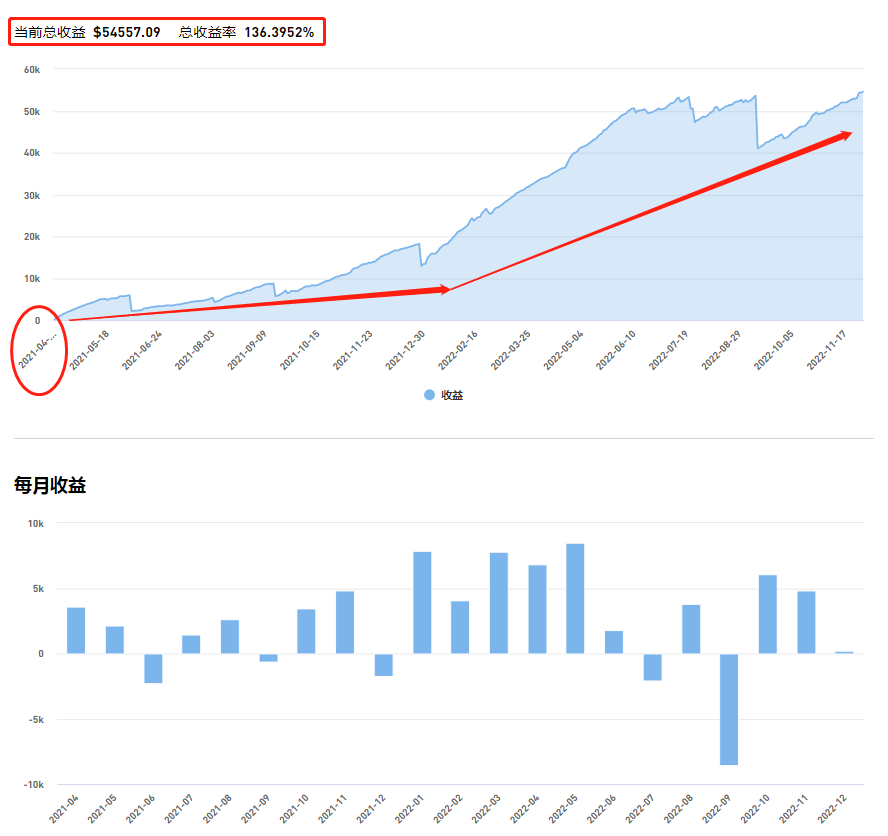This screenshot has width=888, height=836.
Task: Toggle the 收益 legend series
Action: (443, 395)
